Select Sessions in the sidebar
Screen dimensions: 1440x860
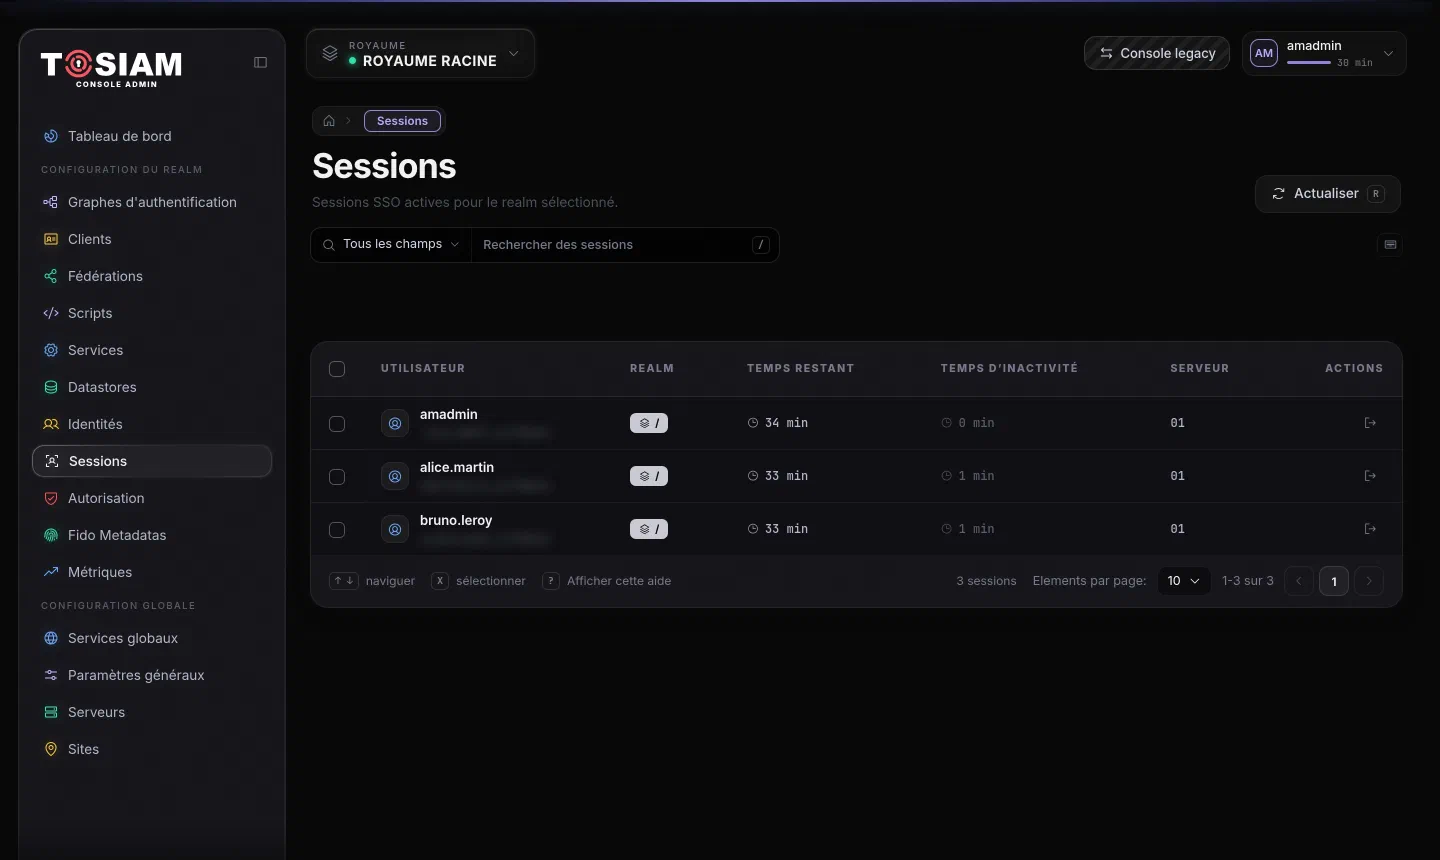152,461
